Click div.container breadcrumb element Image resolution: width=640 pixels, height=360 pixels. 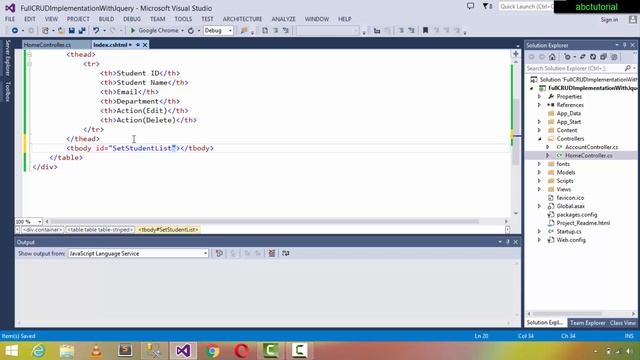click(x=42, y=230)
